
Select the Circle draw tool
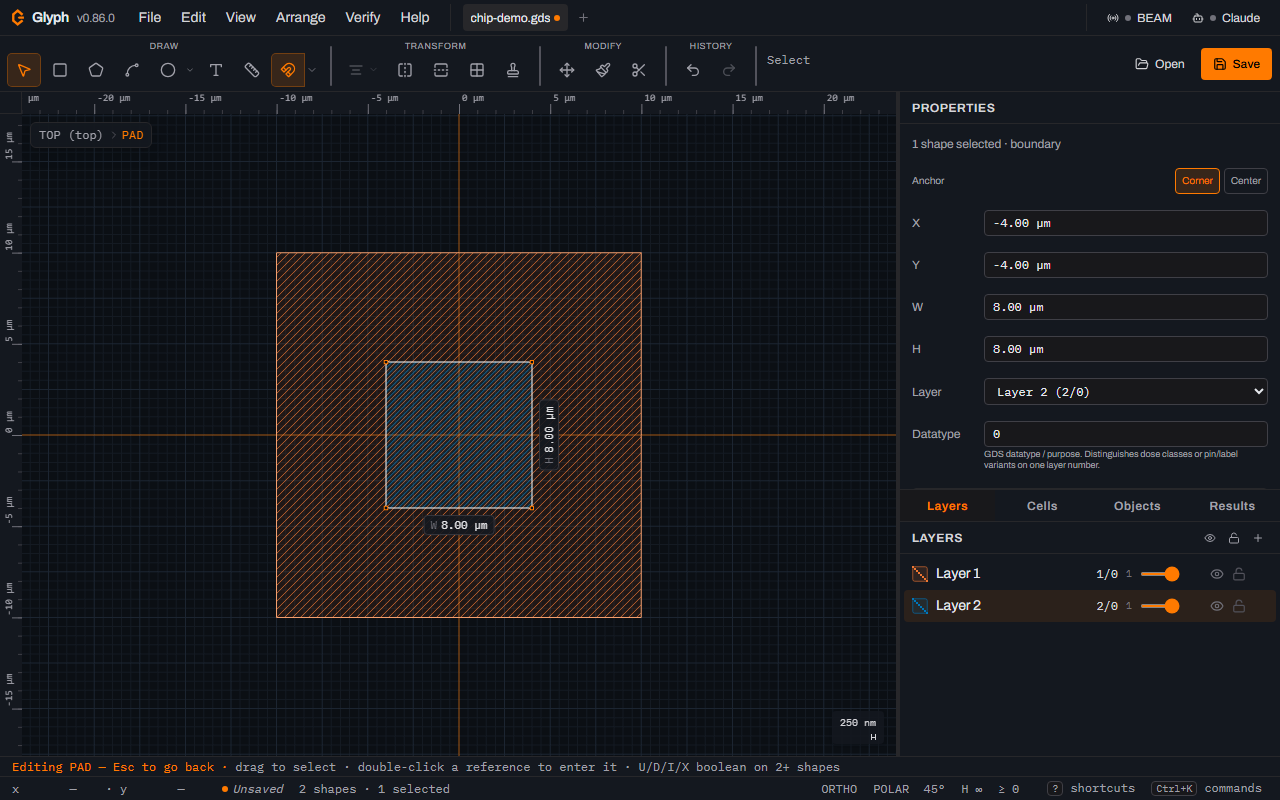[x=168, y=70]
